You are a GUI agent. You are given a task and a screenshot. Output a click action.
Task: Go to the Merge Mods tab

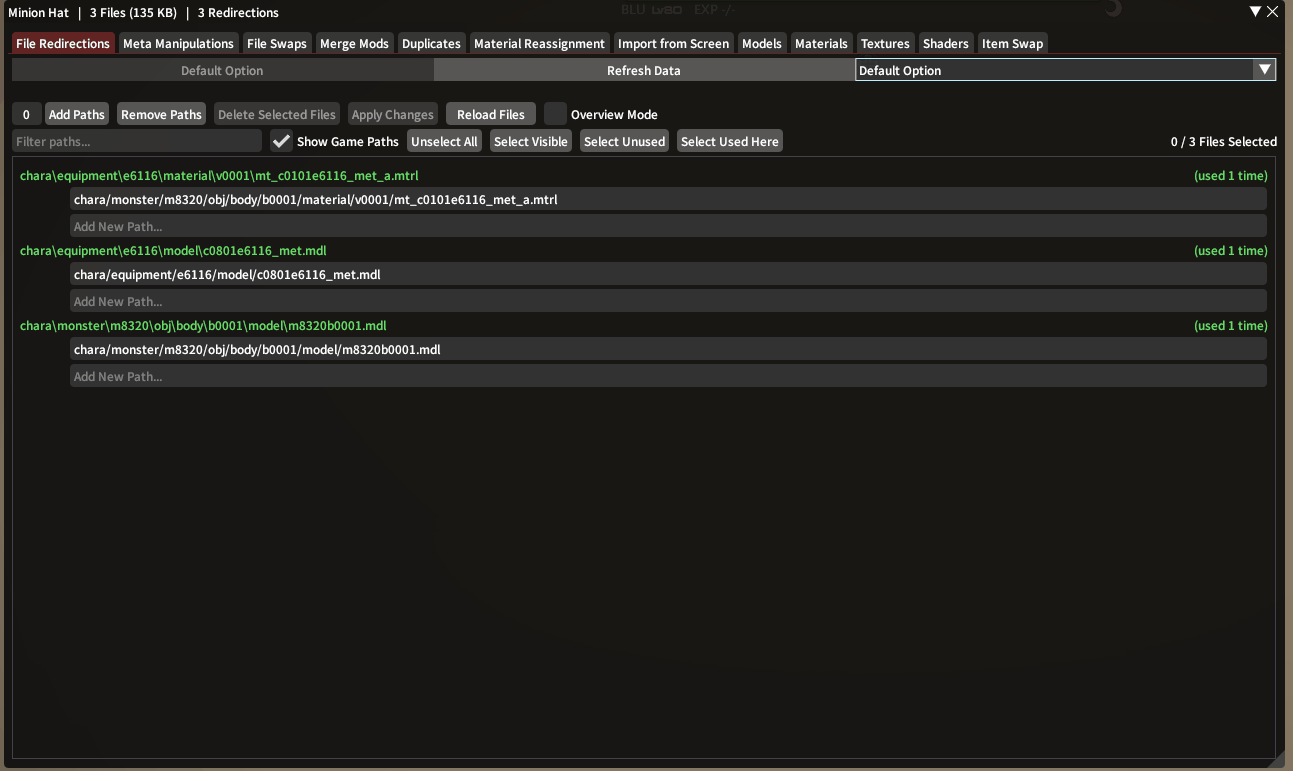click(354, 43)
